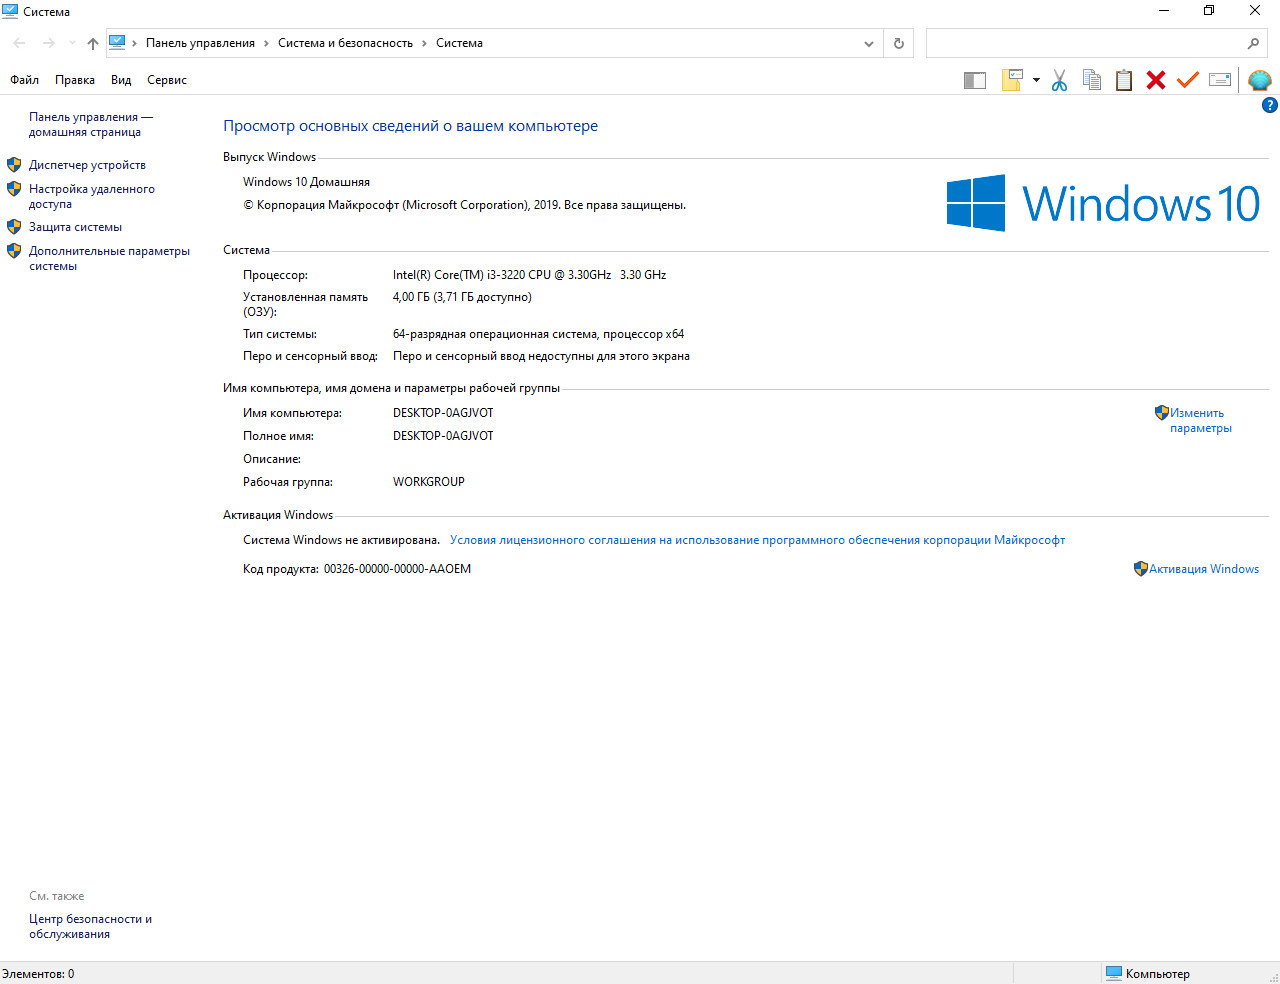This screenshot has width=1280, height=984.
Task: Click the magnifier icon in the search box
Action: point(1253,43)
